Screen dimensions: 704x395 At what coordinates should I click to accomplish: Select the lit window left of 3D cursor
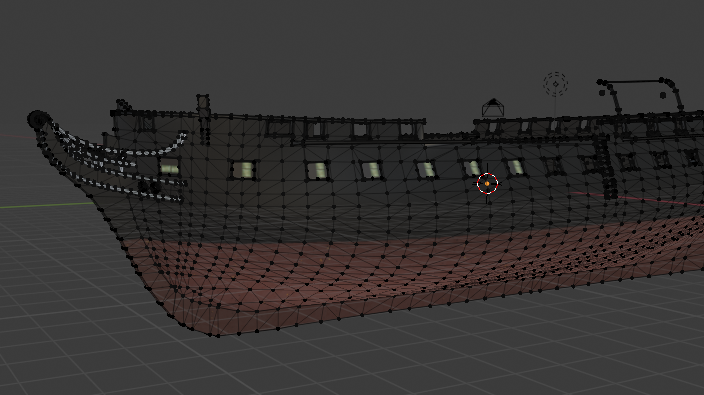click(471, 168)
